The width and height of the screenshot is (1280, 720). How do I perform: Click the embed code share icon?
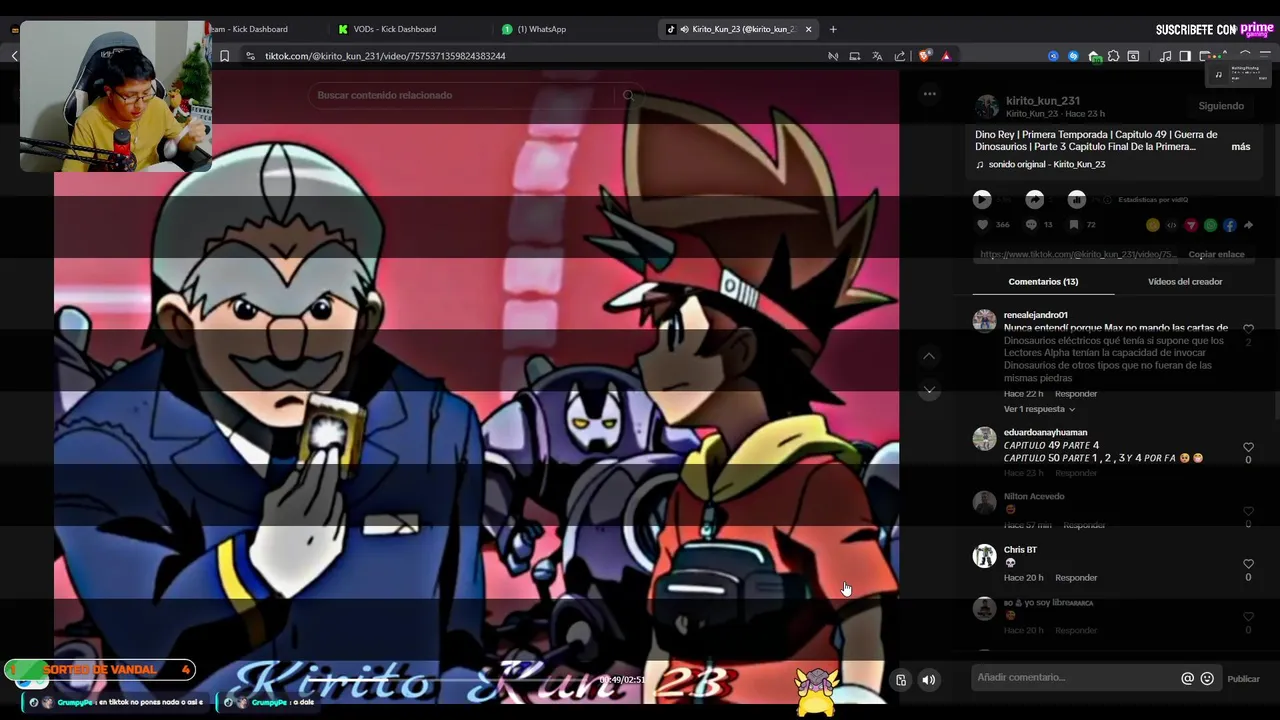(1172, 225)
